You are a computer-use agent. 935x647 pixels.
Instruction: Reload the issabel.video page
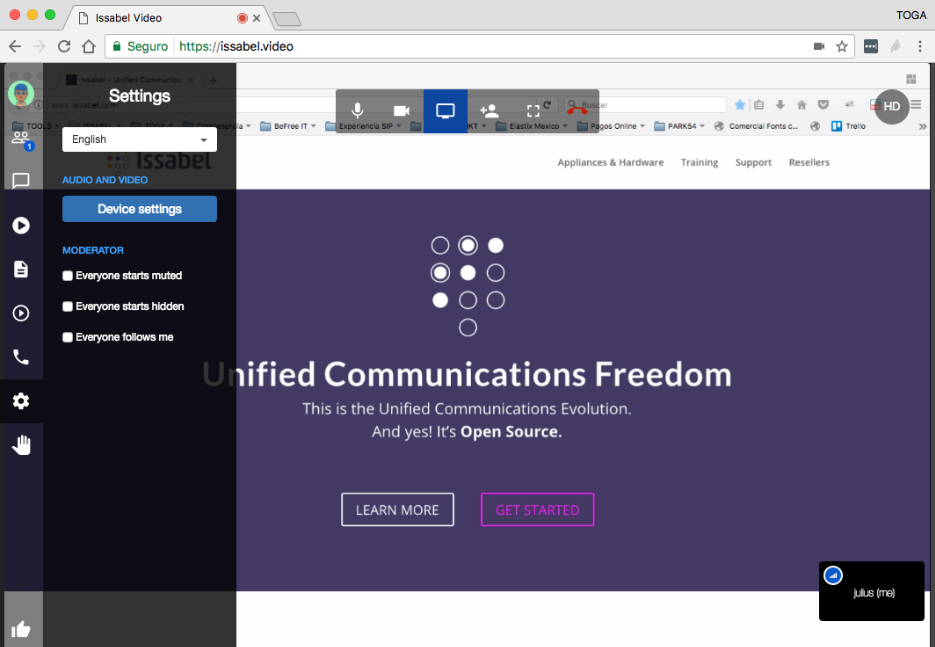click(x=64, y=47)
